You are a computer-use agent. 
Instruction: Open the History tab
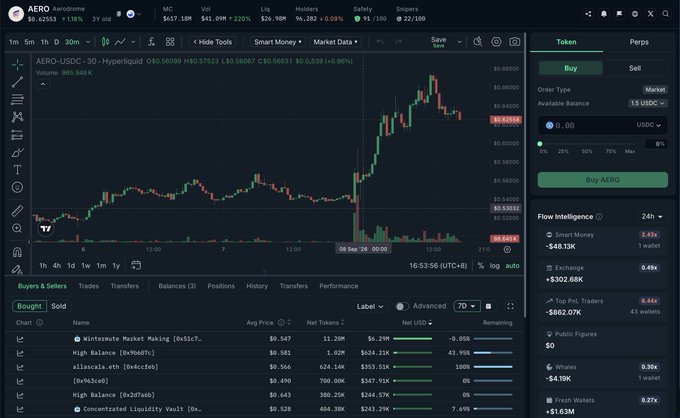click(257, 286)
